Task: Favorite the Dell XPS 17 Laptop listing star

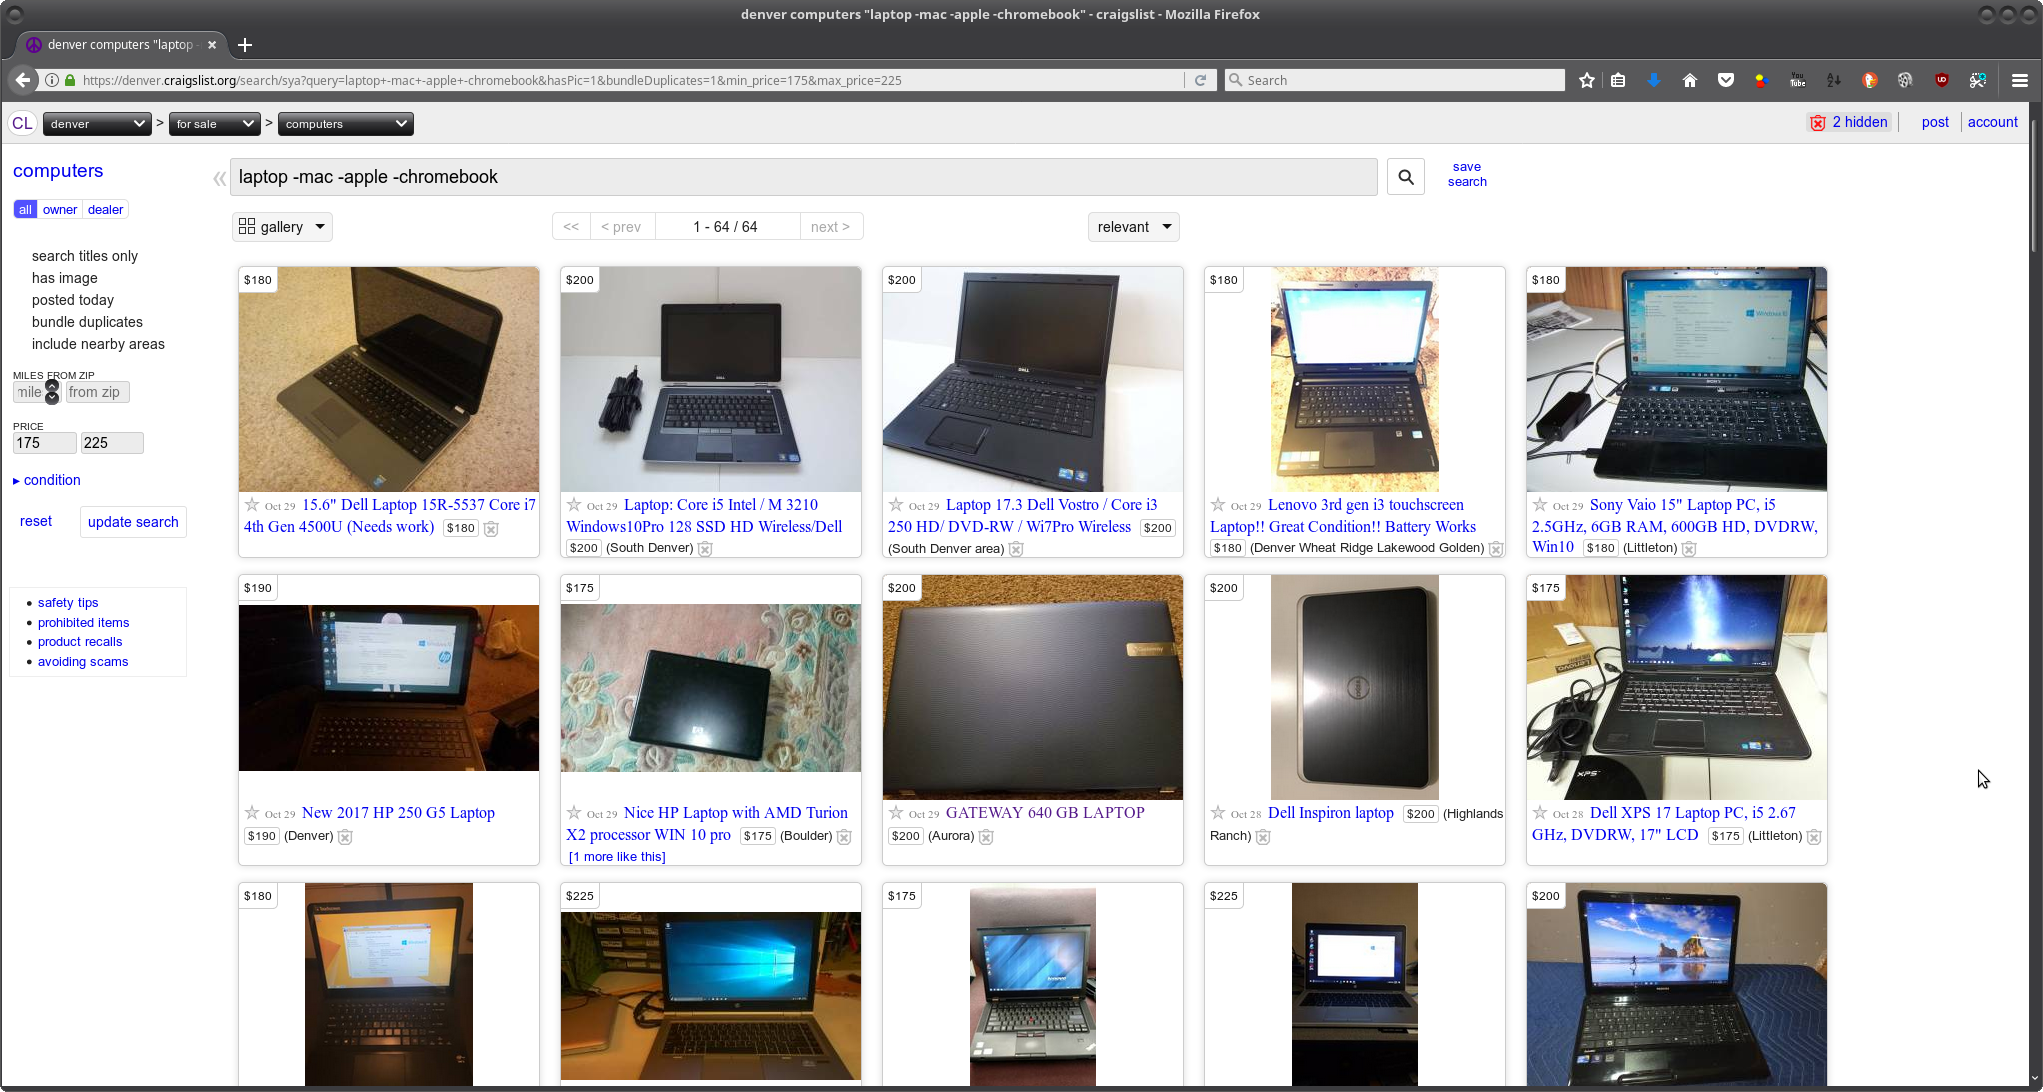Action: 1540,812
